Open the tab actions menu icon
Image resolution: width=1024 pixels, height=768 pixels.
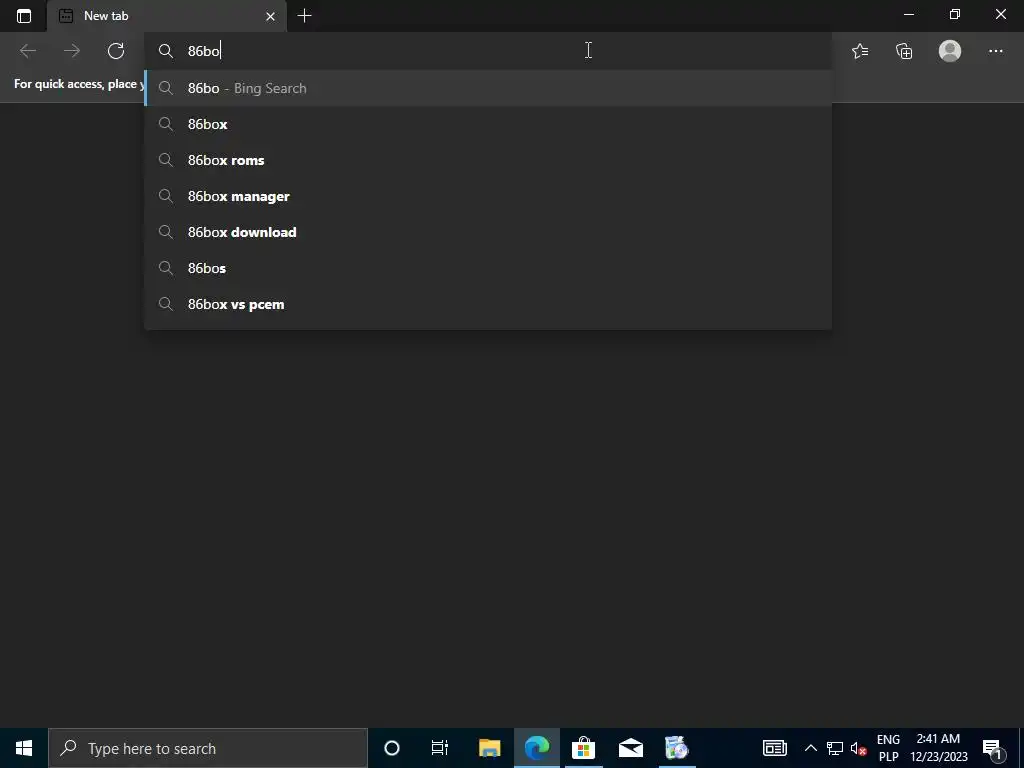[x=24, y=16]
